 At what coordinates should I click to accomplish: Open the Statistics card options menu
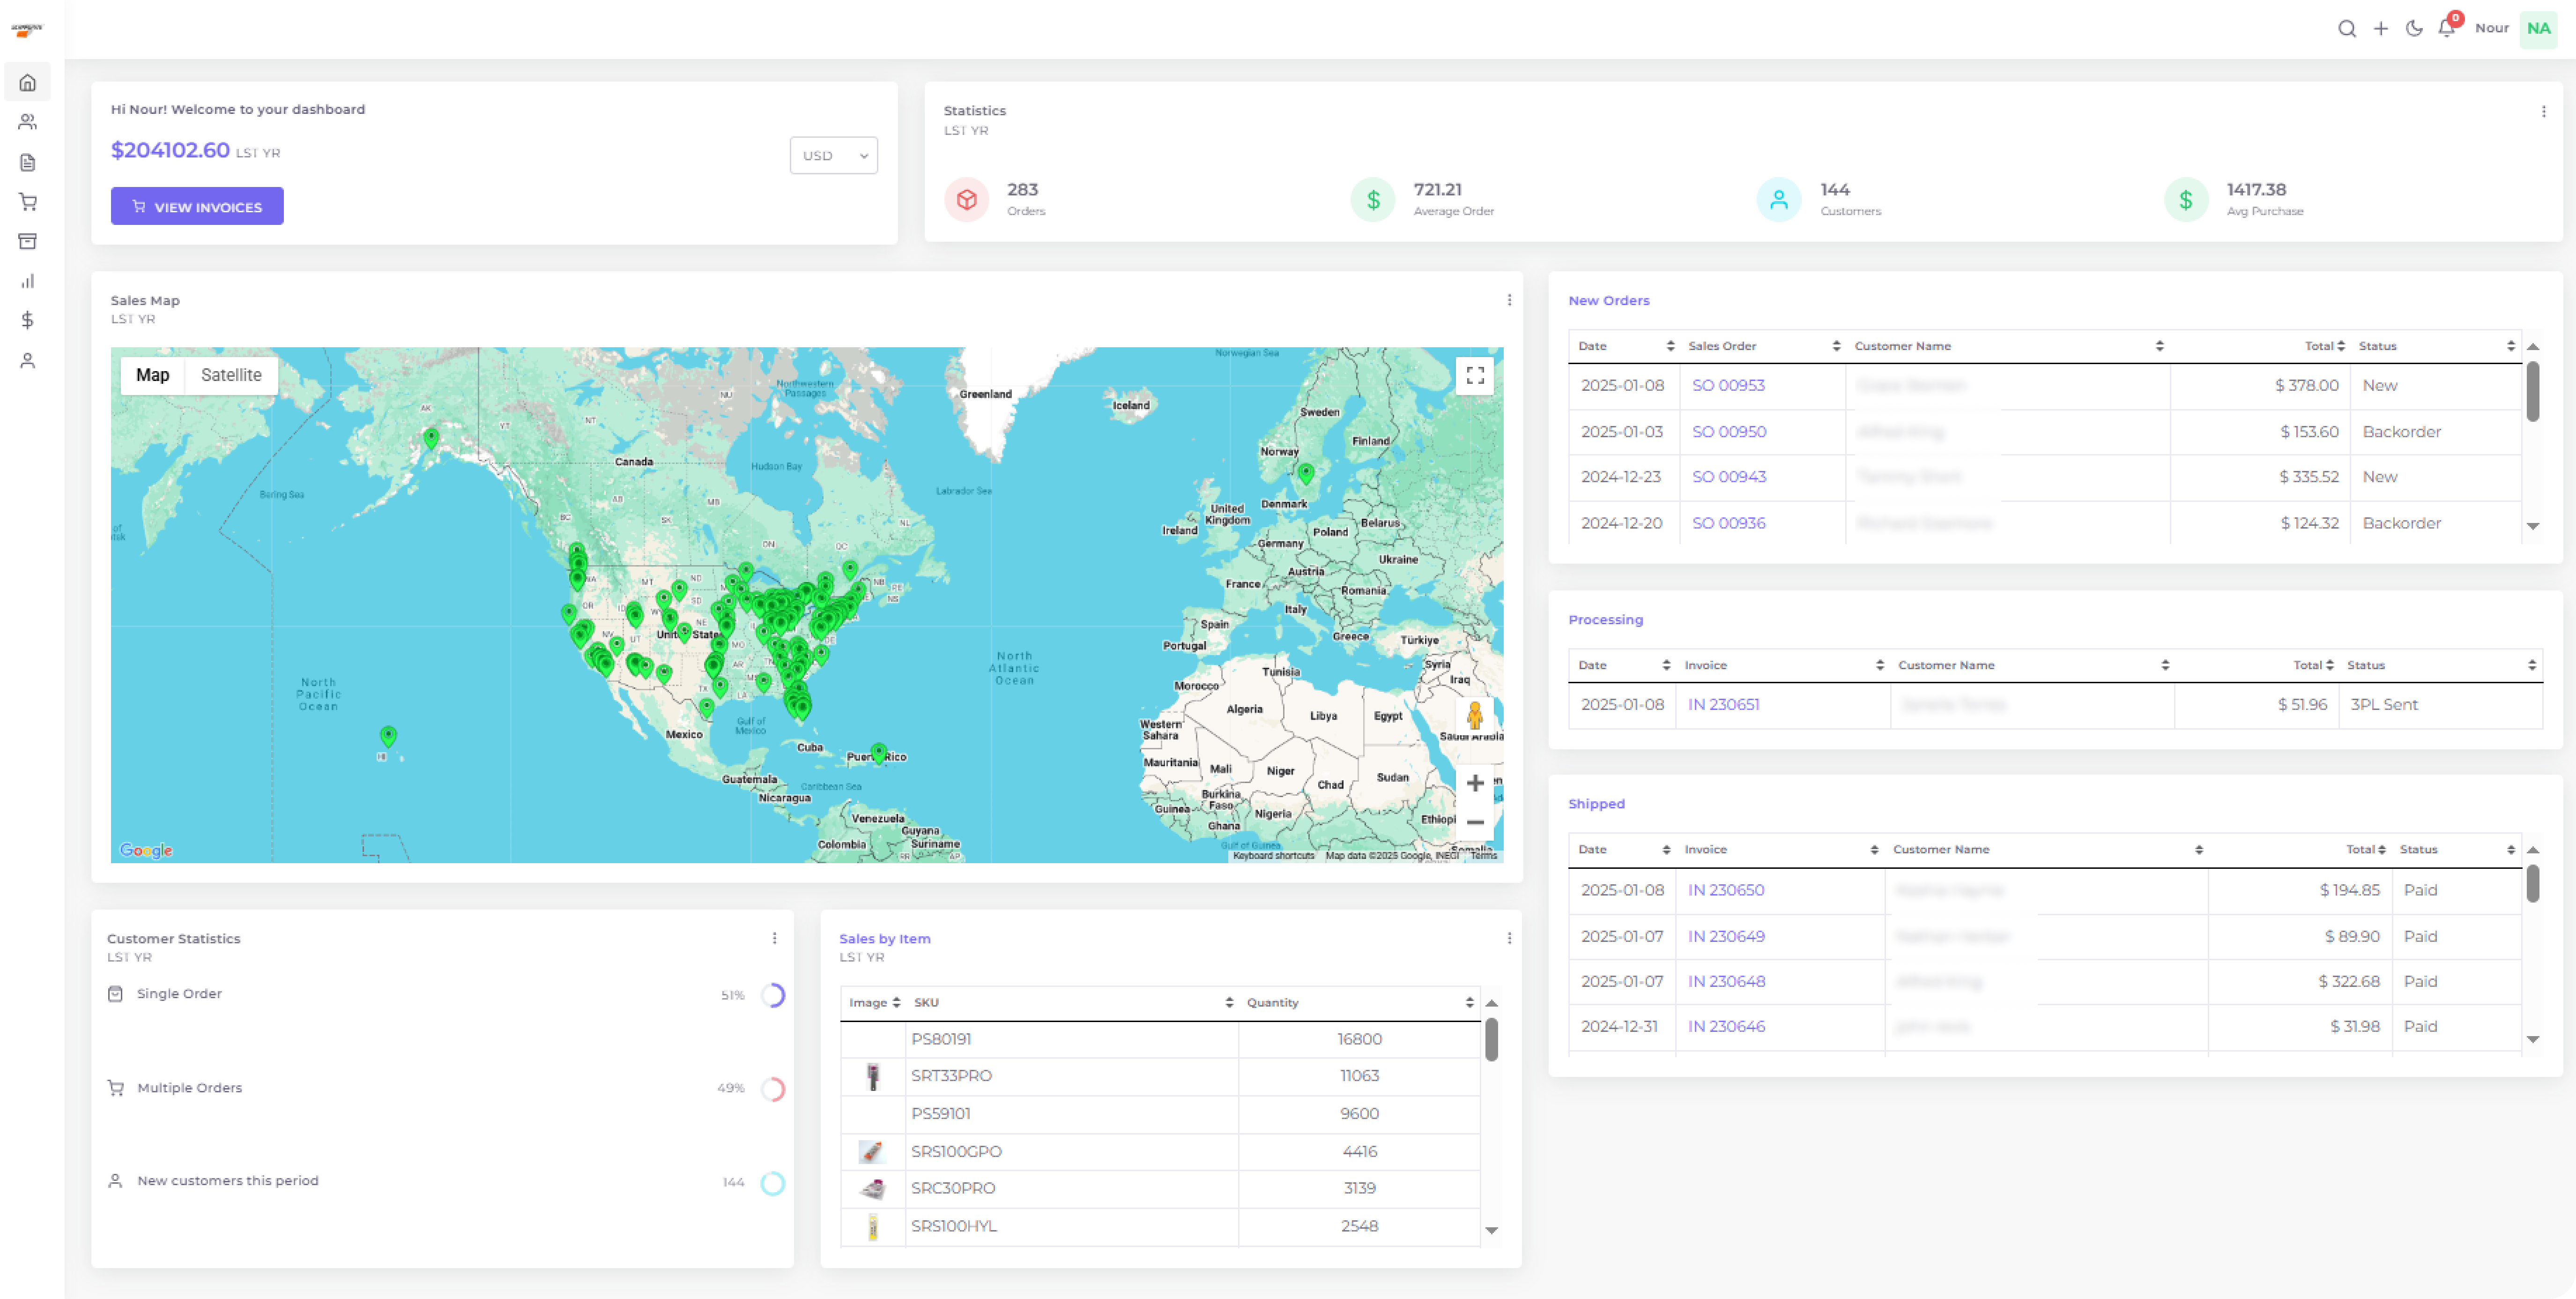(2543, 111)
